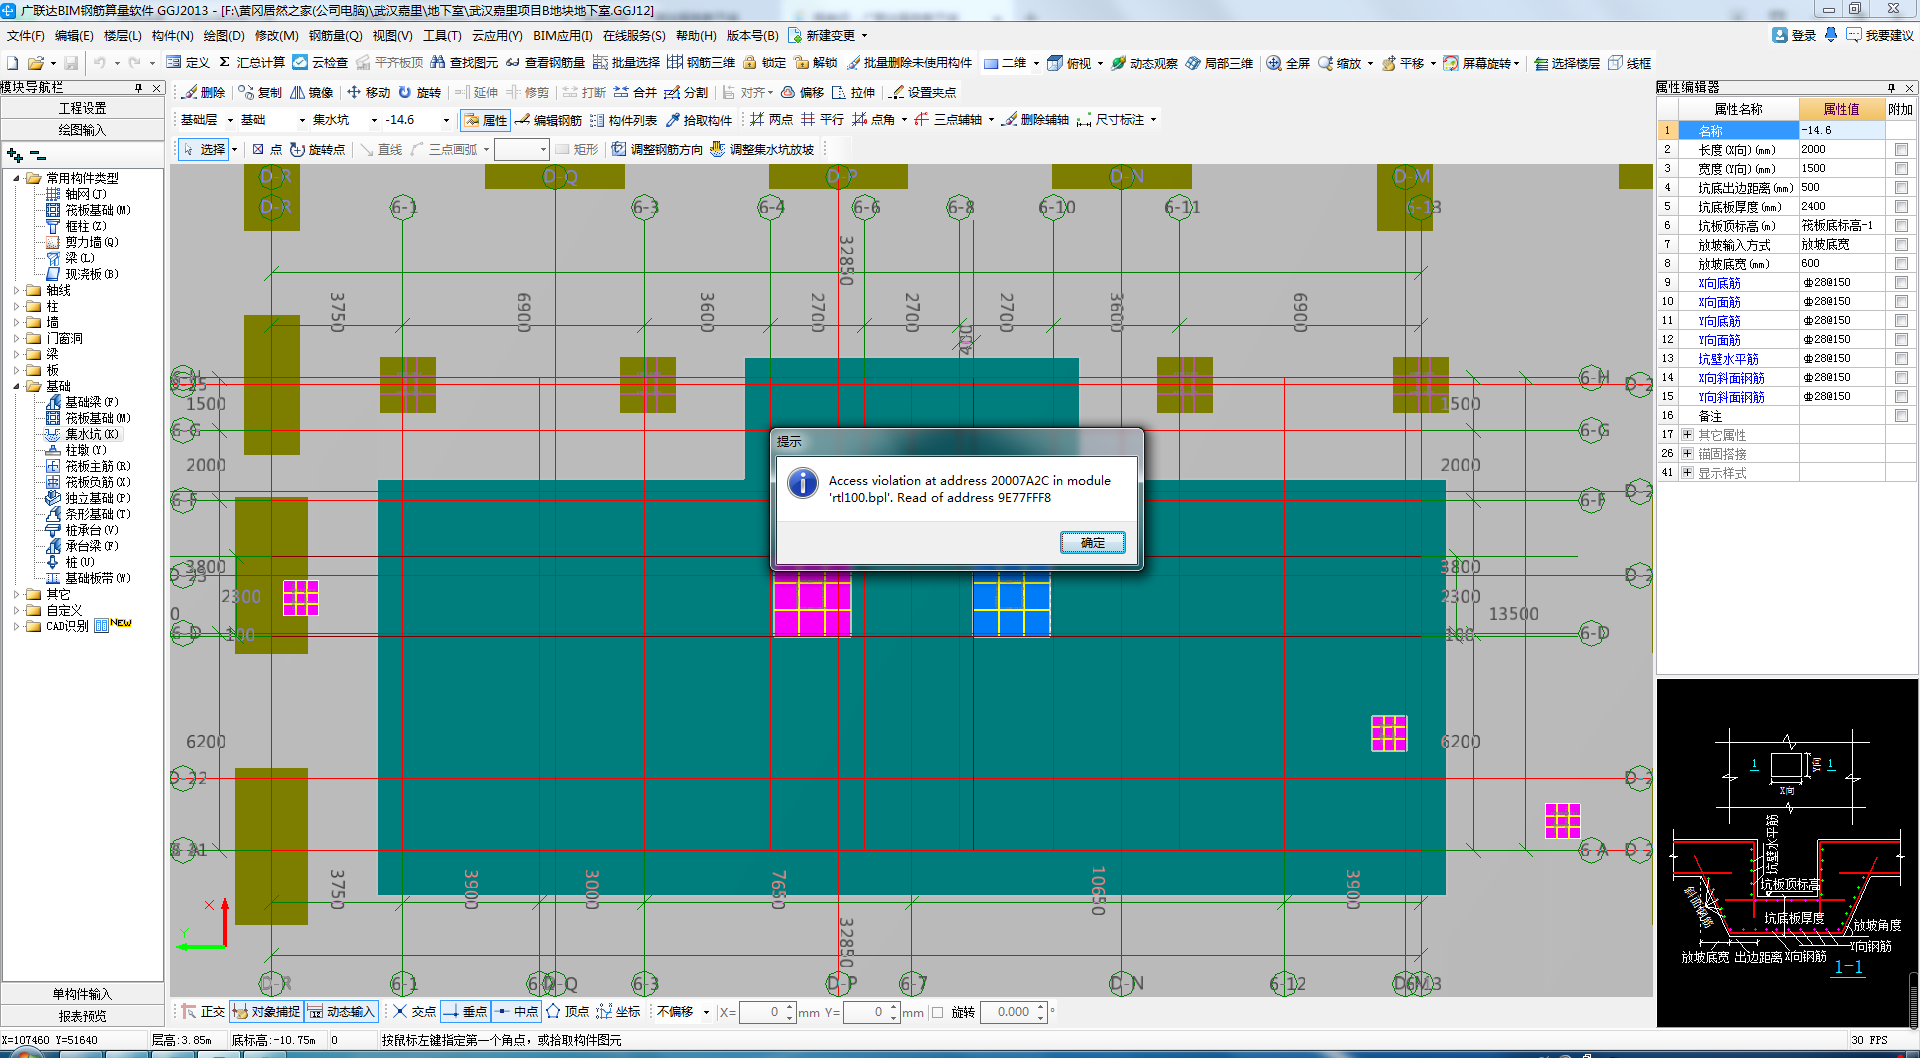Check the 附加 box for the 坑底板厚度 row

coord(1901,207)
